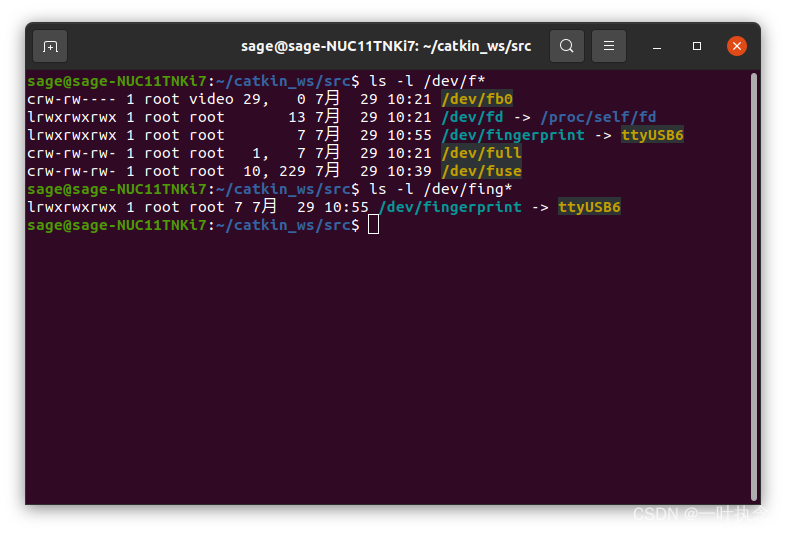786x533 pixels.
Task: Open a new terminal tab
Action: click(50, 46)
